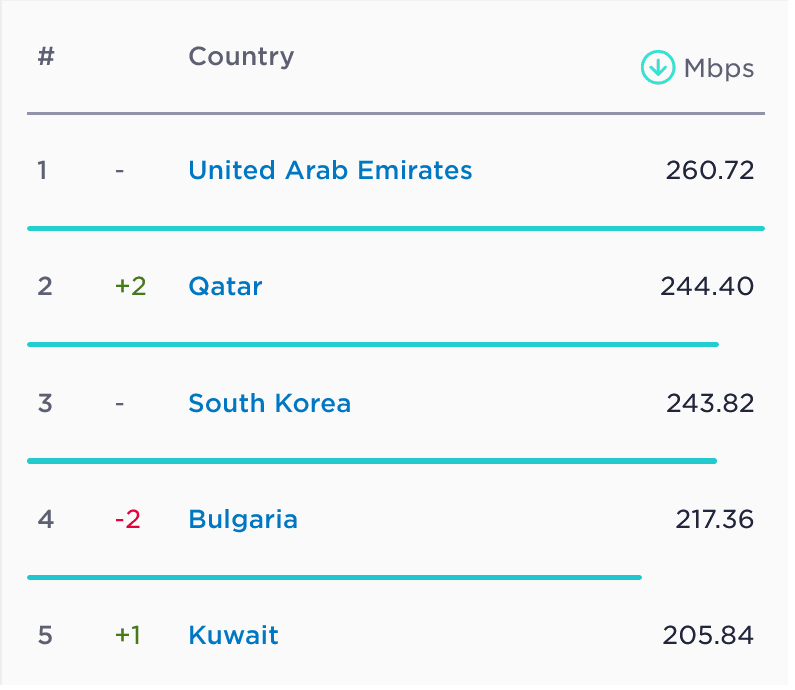795x690 pixels.
Task: Click the # rank column header
Action: 46,56
